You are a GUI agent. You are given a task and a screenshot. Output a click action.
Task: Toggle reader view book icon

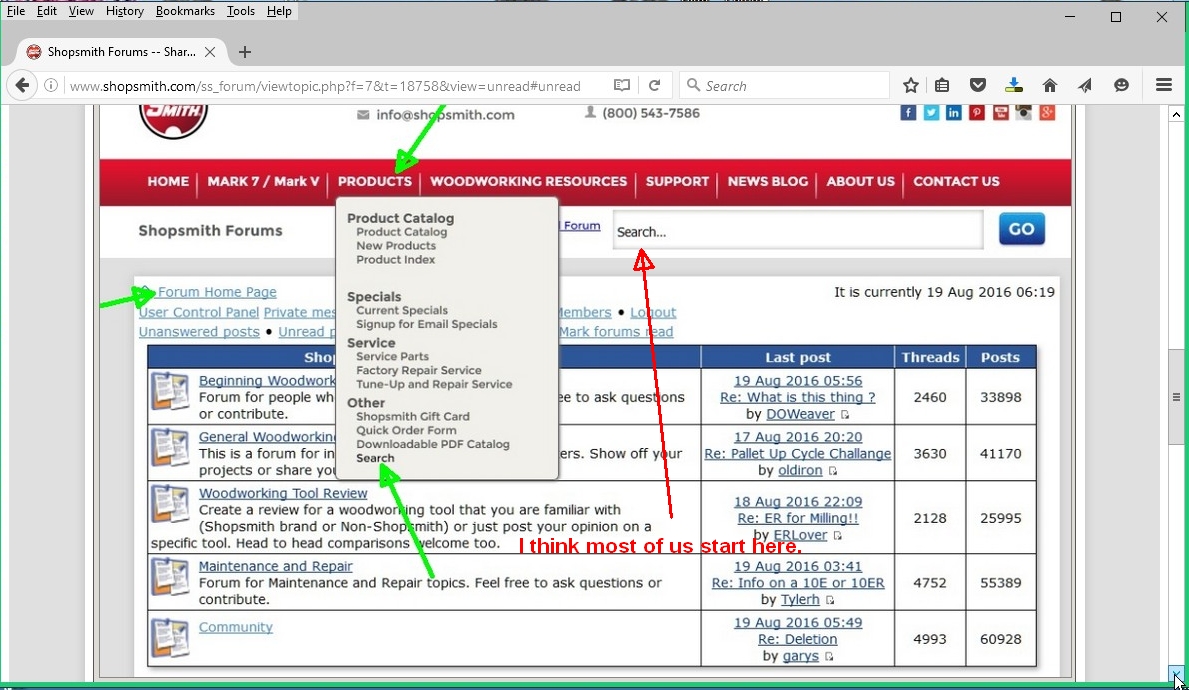click(x=622, y=86)
